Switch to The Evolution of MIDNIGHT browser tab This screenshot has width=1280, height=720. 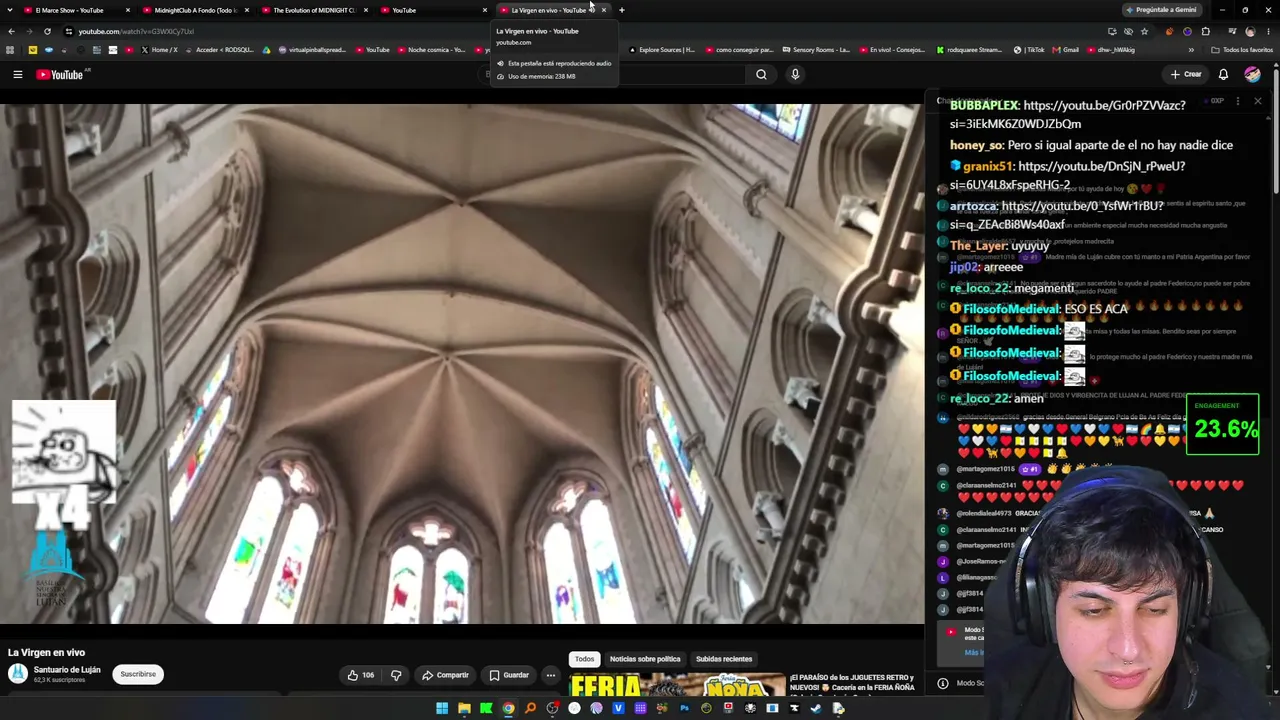click(314, 10)
